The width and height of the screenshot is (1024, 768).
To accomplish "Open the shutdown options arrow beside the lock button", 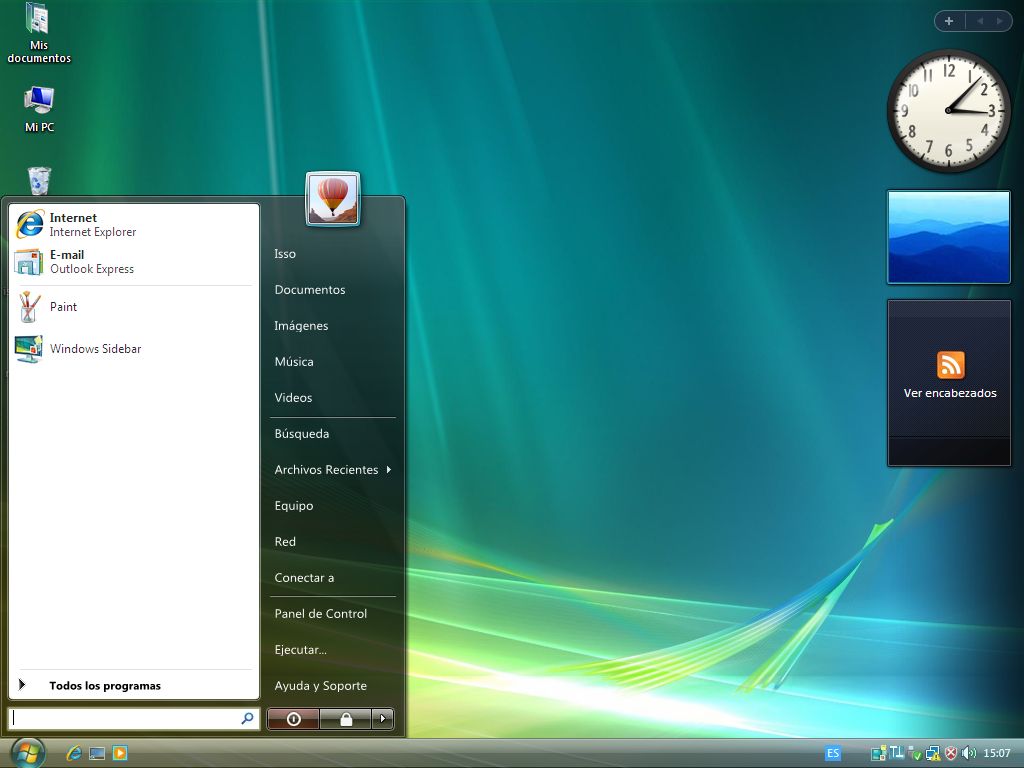I will (383, 719).
